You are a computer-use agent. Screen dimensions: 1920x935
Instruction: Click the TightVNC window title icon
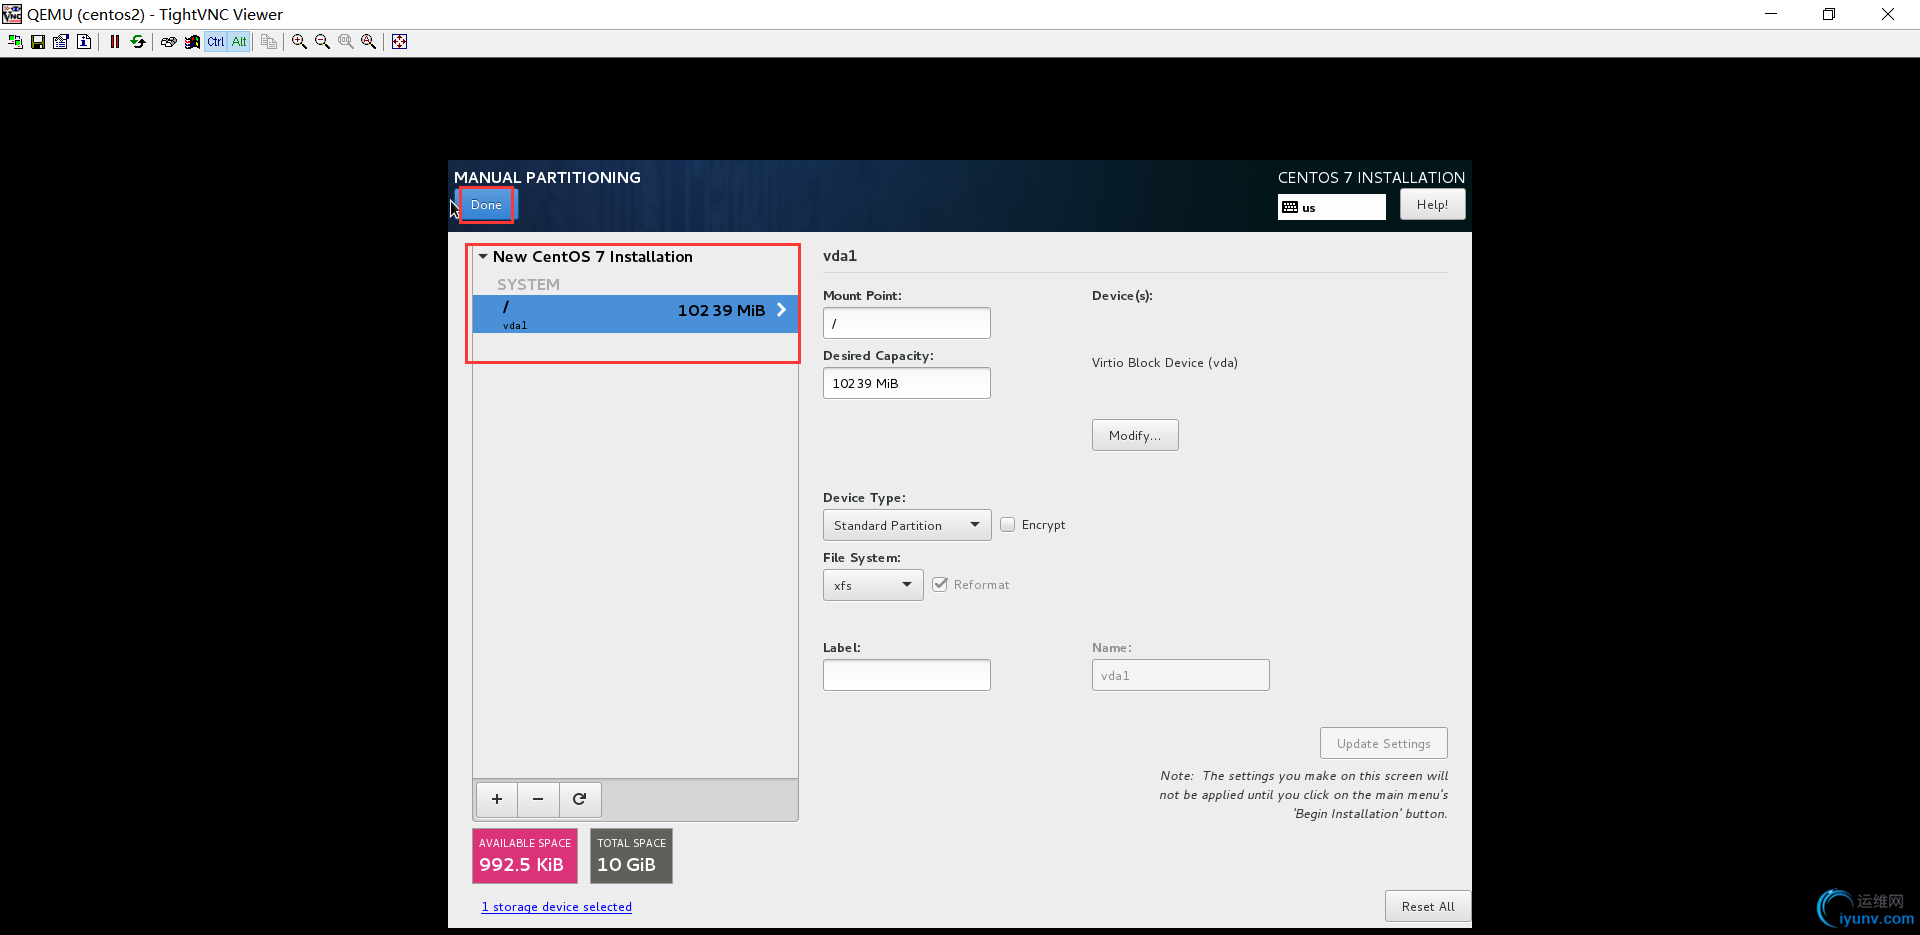click(12, 14)
